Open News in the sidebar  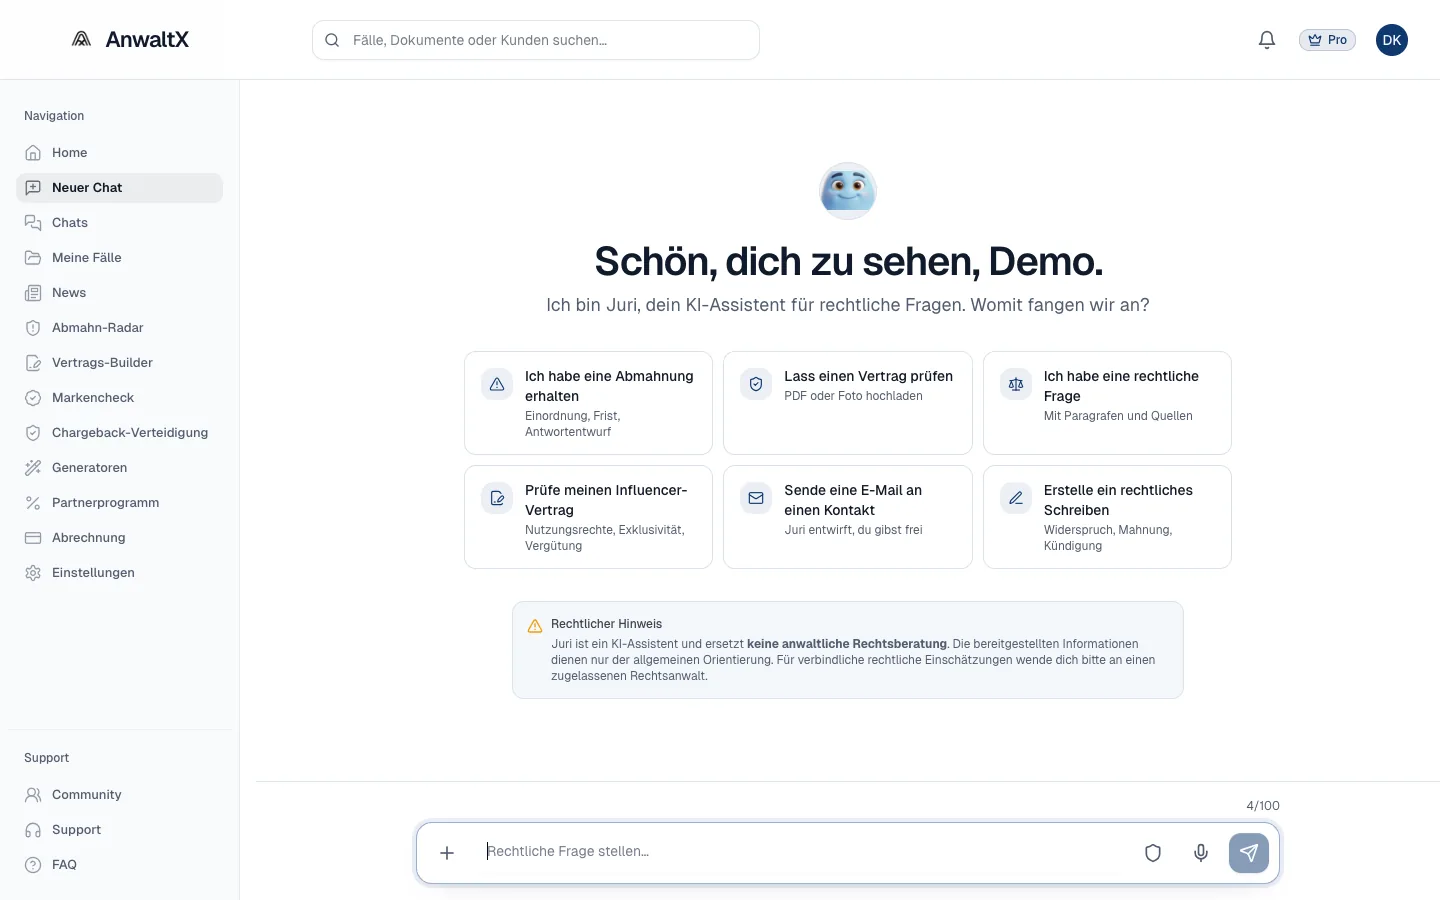[x=119, y=293]
